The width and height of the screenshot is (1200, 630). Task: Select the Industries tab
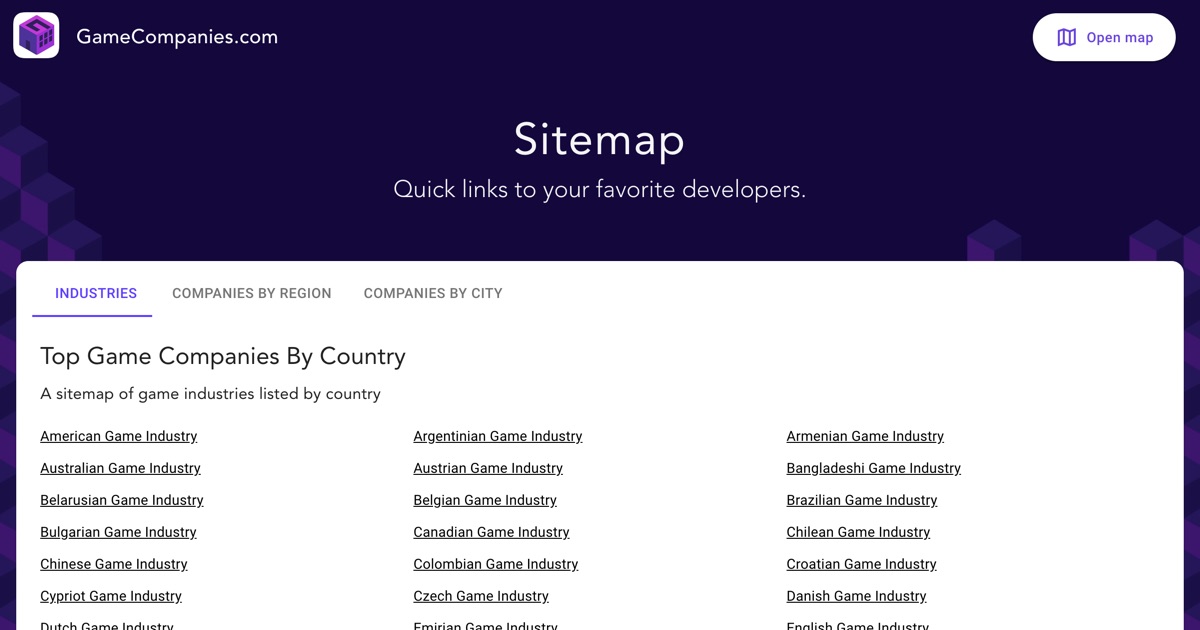tap(95, 293)
